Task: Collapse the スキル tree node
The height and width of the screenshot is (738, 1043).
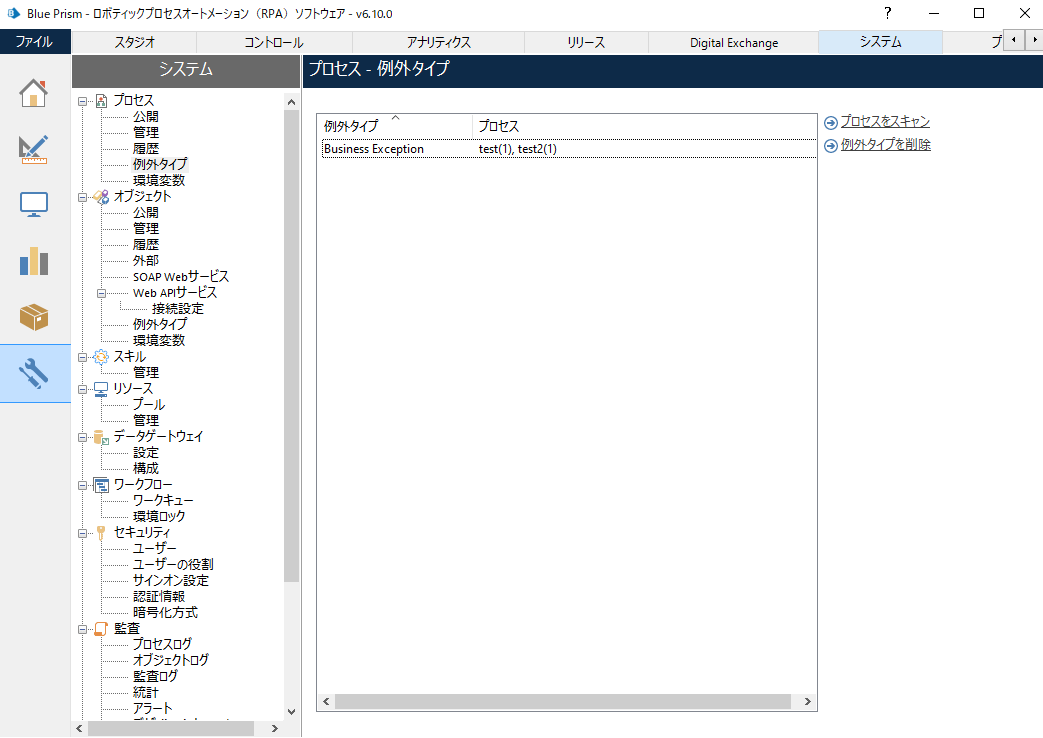Action: point(82,357)
